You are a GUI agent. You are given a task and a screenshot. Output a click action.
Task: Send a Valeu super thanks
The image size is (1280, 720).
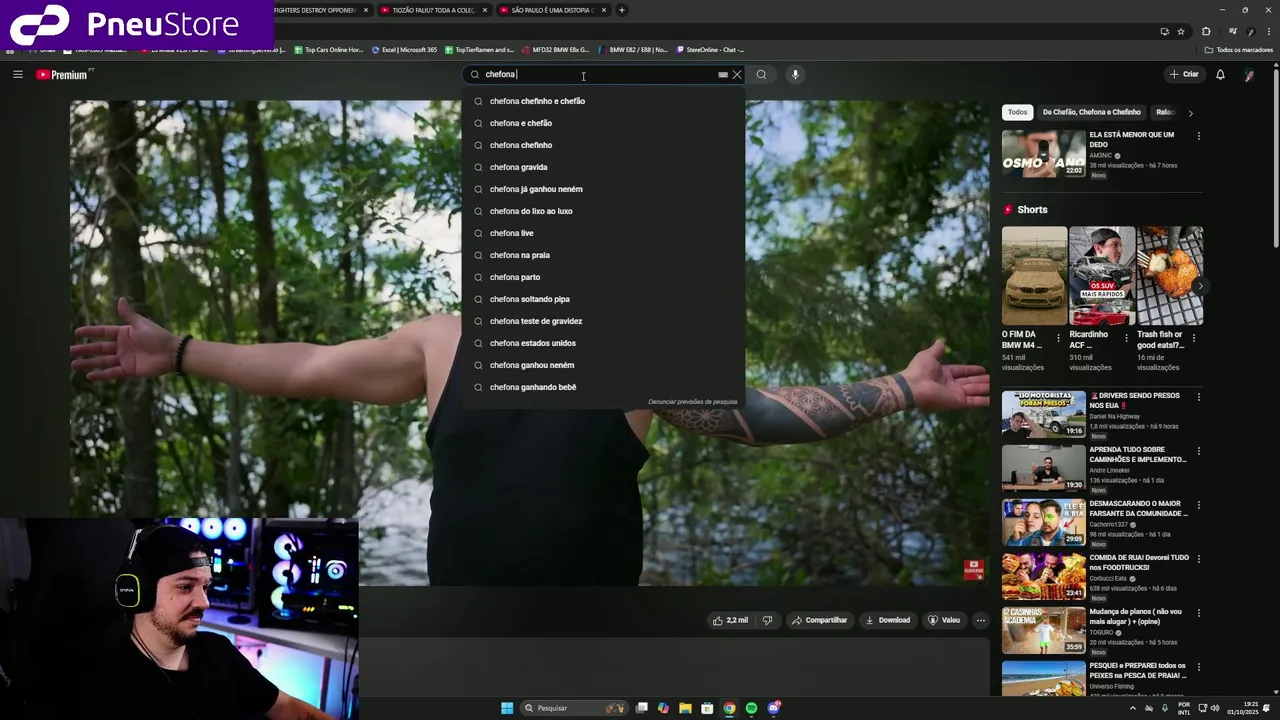pos(943,620)
